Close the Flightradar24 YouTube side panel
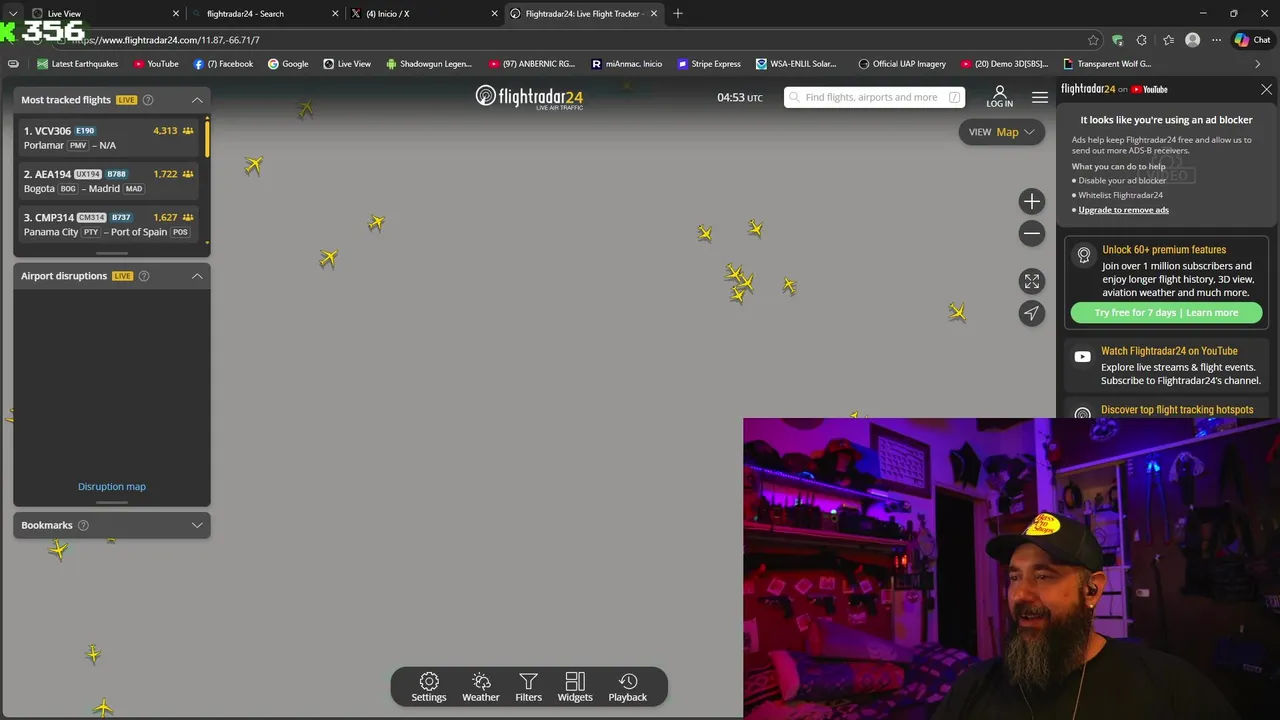 pos(1266,89)
